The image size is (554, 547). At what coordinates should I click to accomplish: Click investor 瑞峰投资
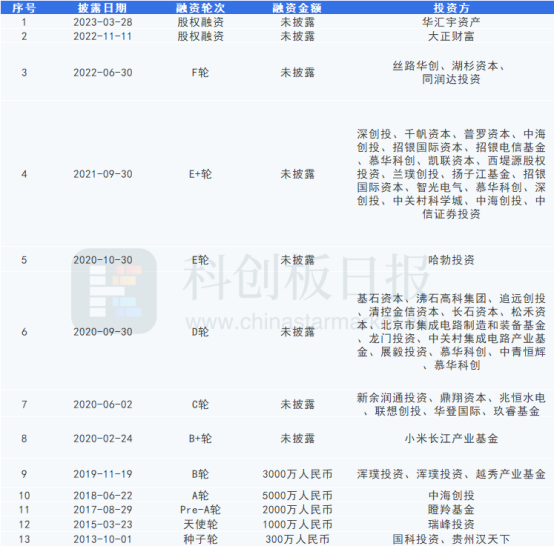(451, 524)
